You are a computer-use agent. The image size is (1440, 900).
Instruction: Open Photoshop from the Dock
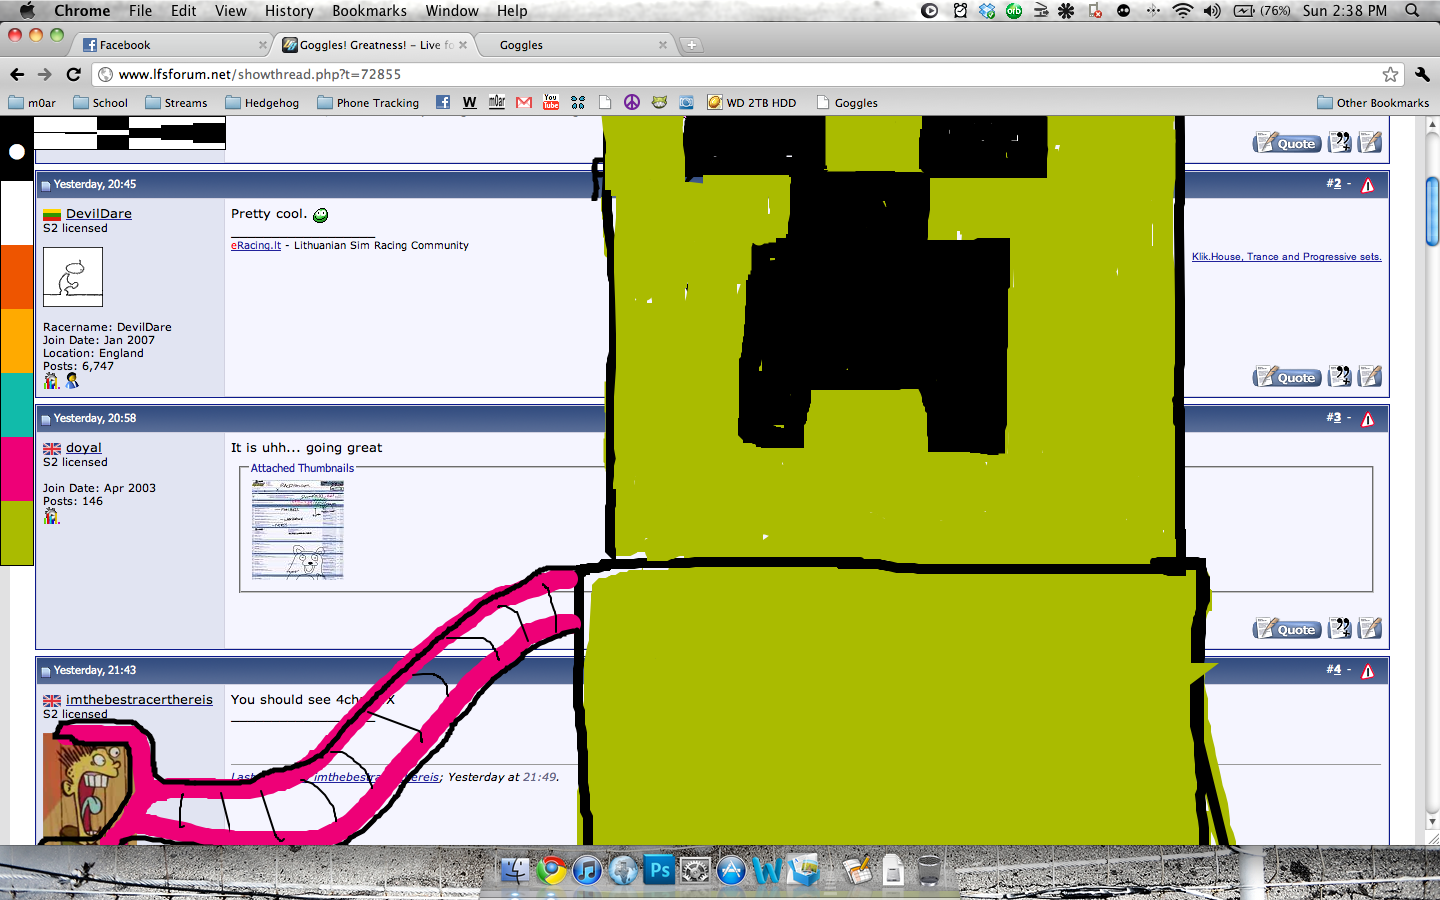pyautogui.click(x=659, y=870)
